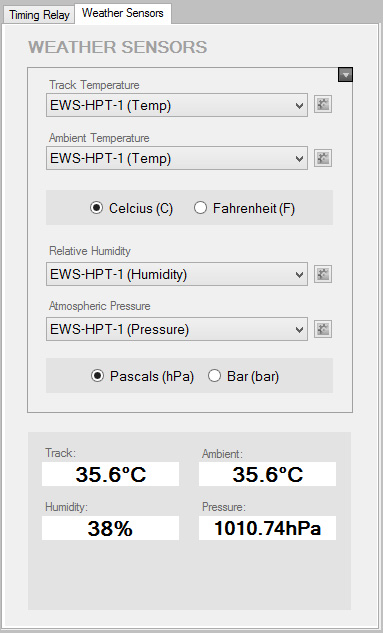Click the Ambient Temperature sensor settings icon
This screenshot has height=633, width=383.
tap(323, 158)
